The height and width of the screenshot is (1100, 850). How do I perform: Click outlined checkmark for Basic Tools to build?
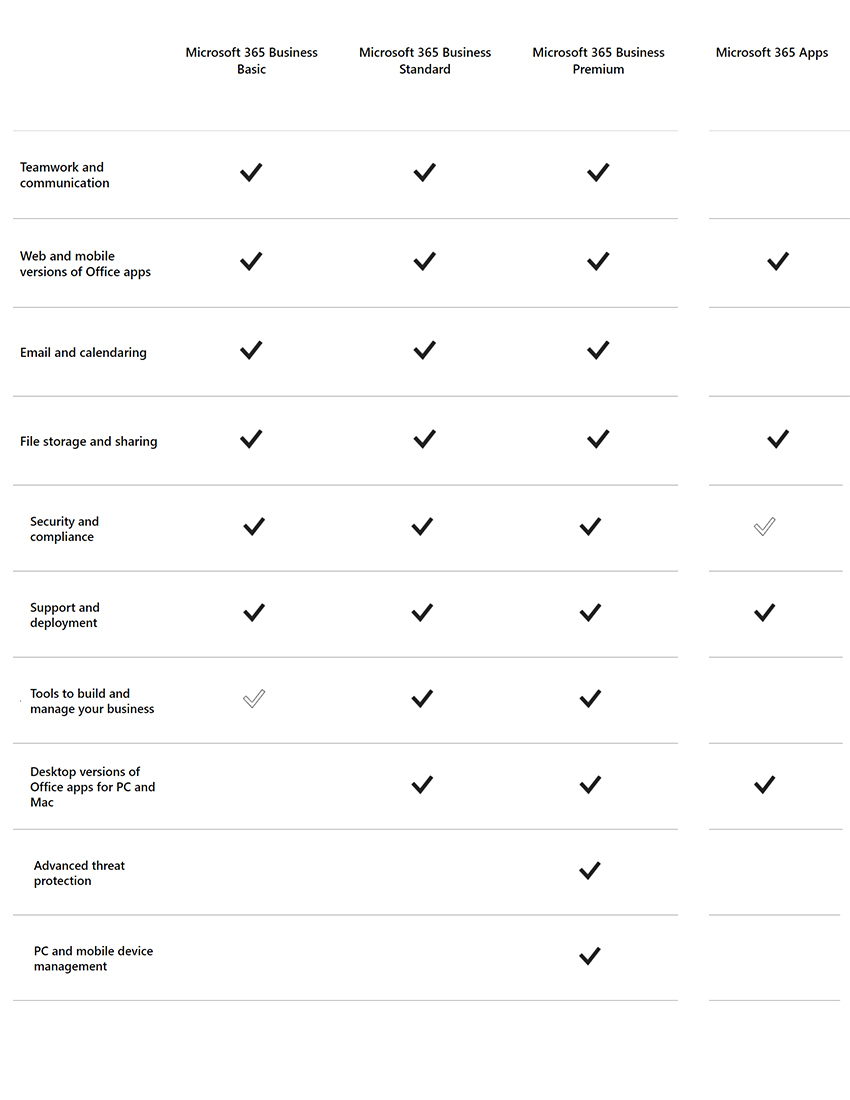(x=254, y=699)
